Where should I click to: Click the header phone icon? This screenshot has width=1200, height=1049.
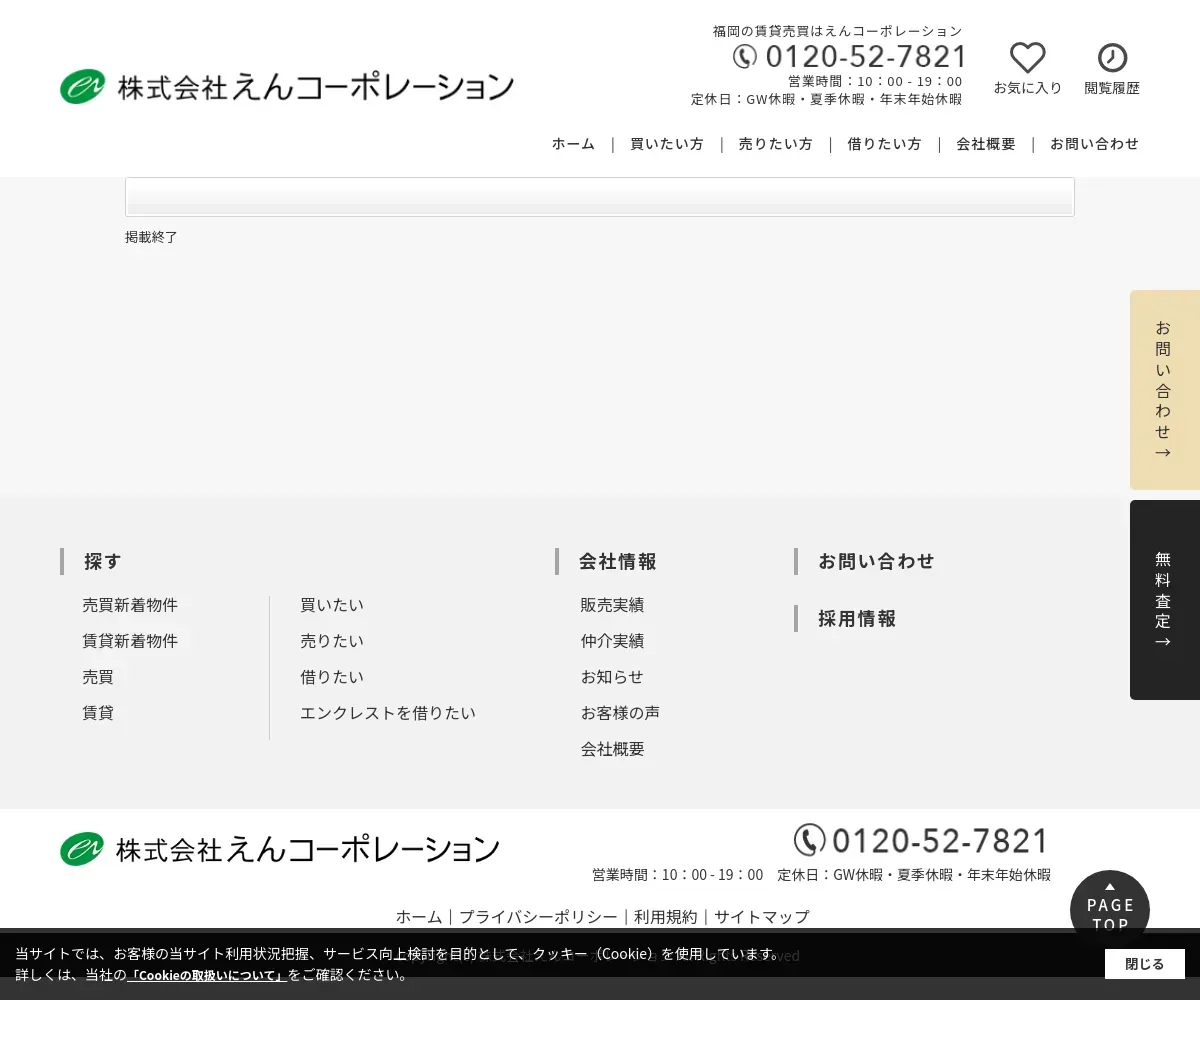(x=745, y=57)
